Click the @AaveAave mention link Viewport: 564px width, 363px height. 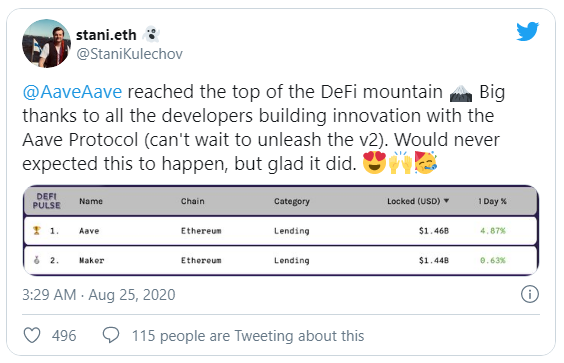click(x=72, y=92)
